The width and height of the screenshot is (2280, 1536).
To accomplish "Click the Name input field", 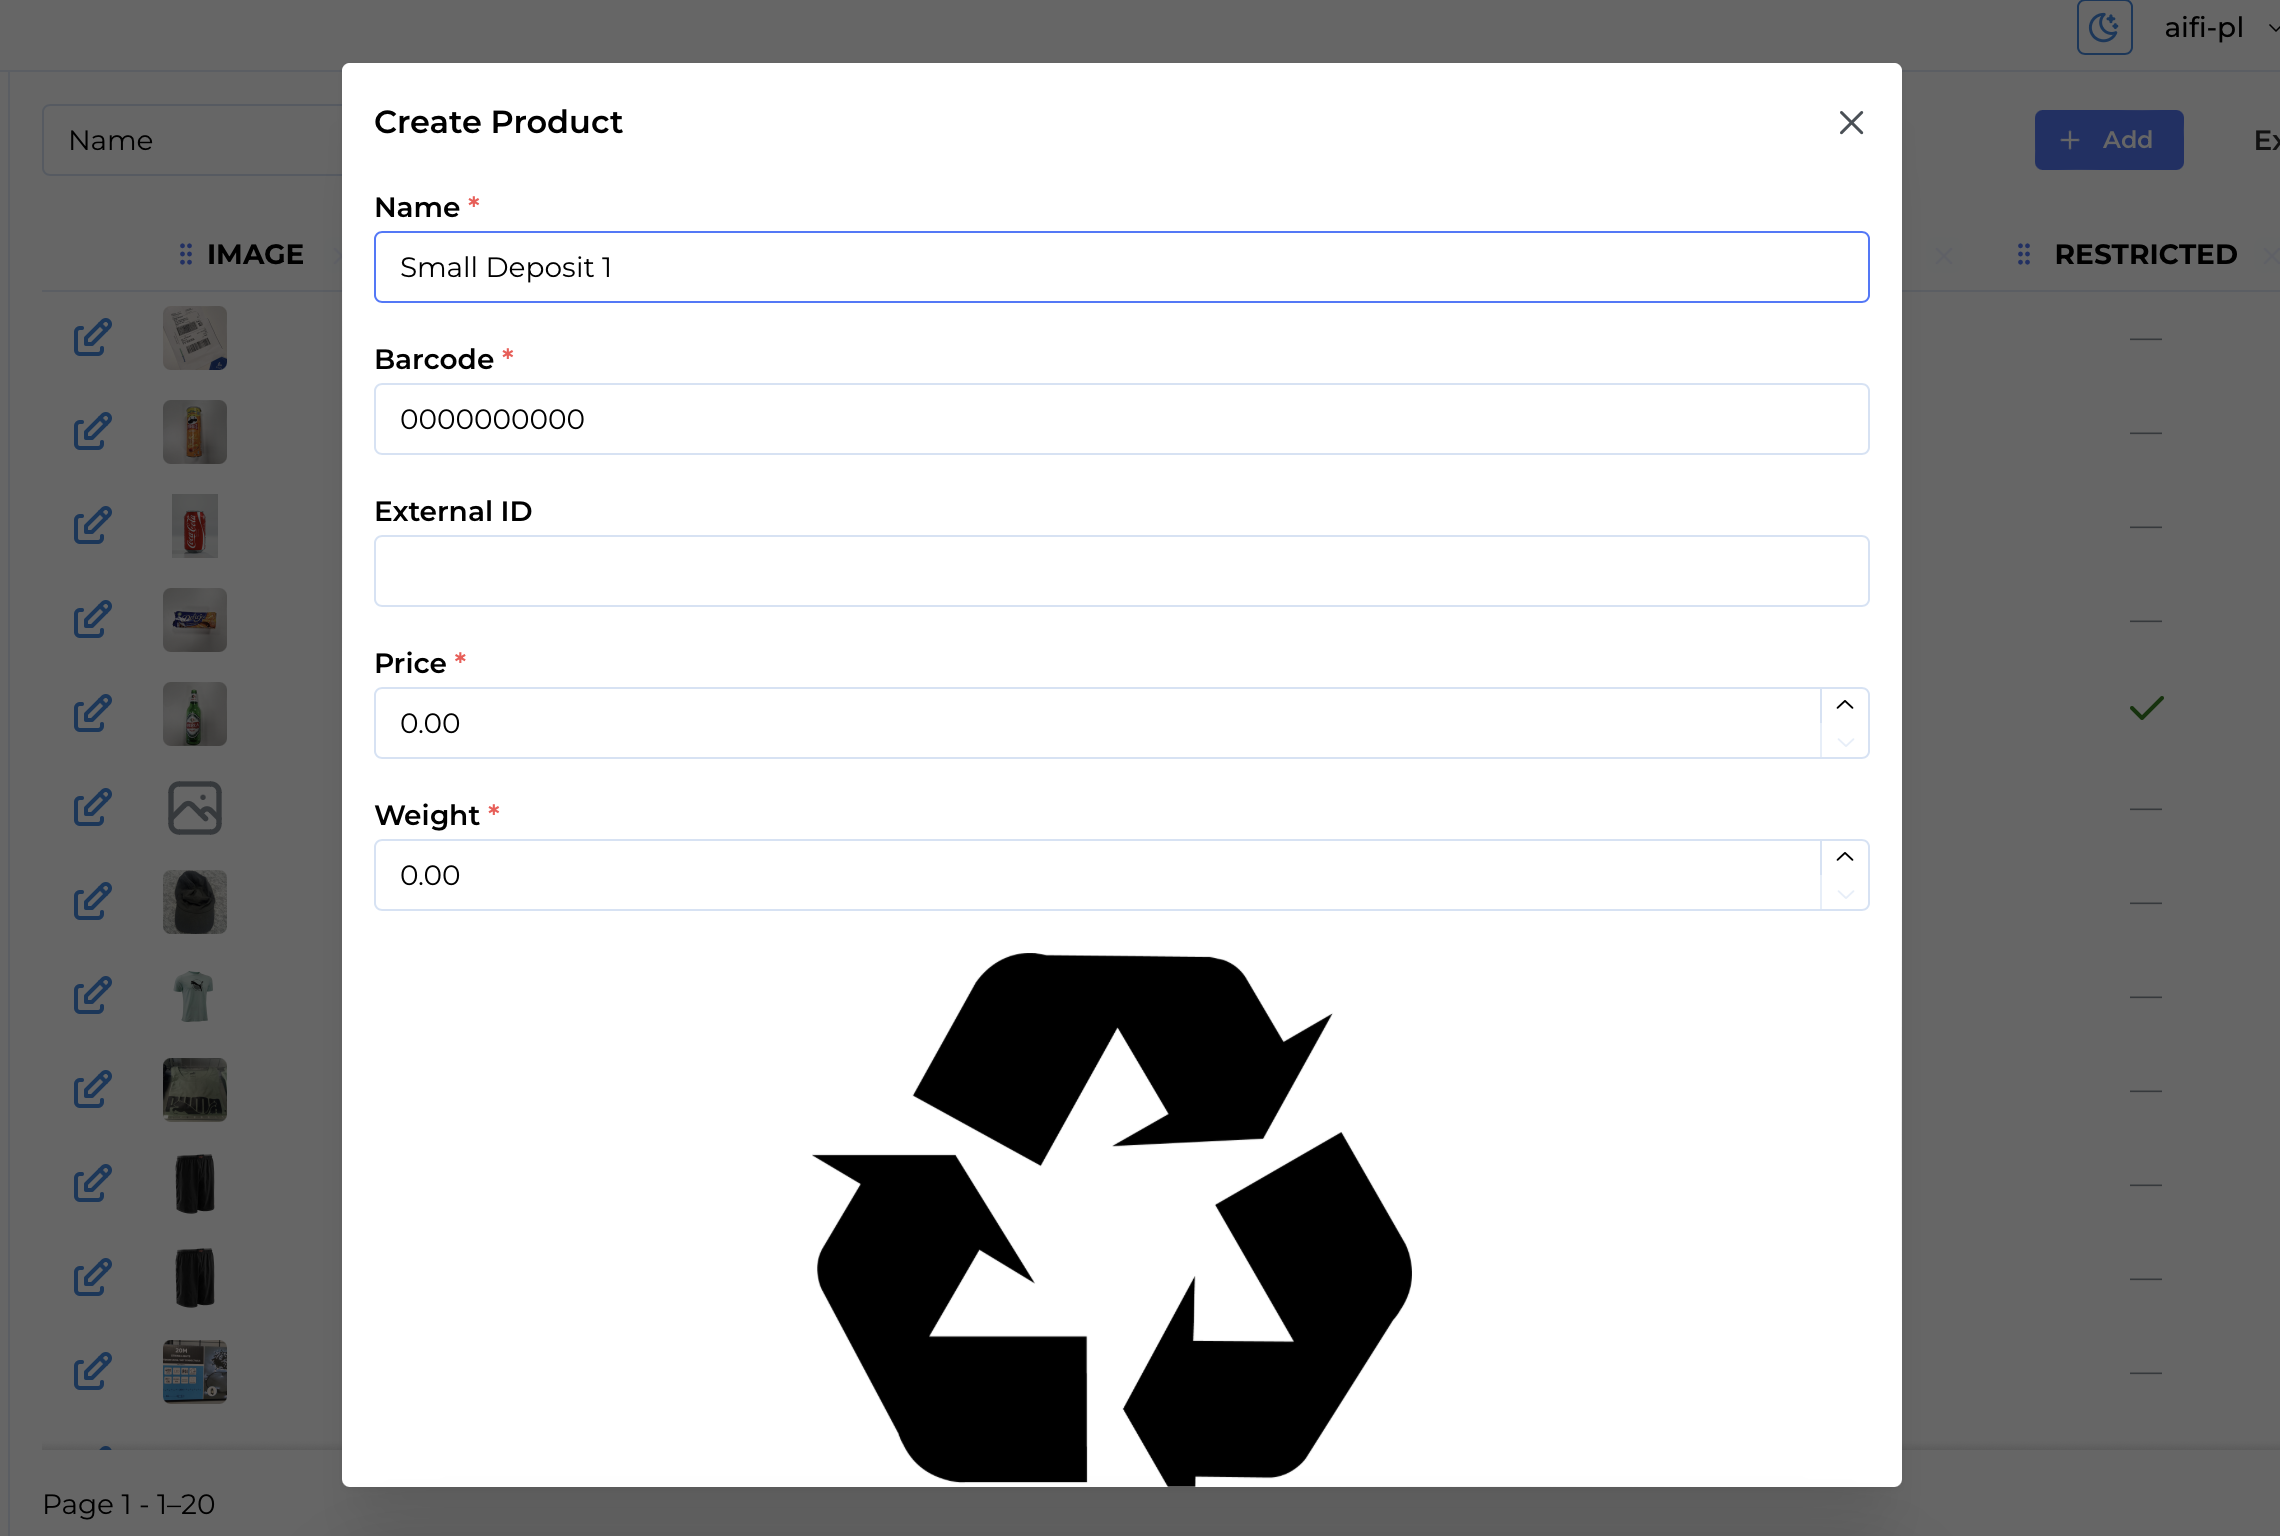I will pos(1120,267).
